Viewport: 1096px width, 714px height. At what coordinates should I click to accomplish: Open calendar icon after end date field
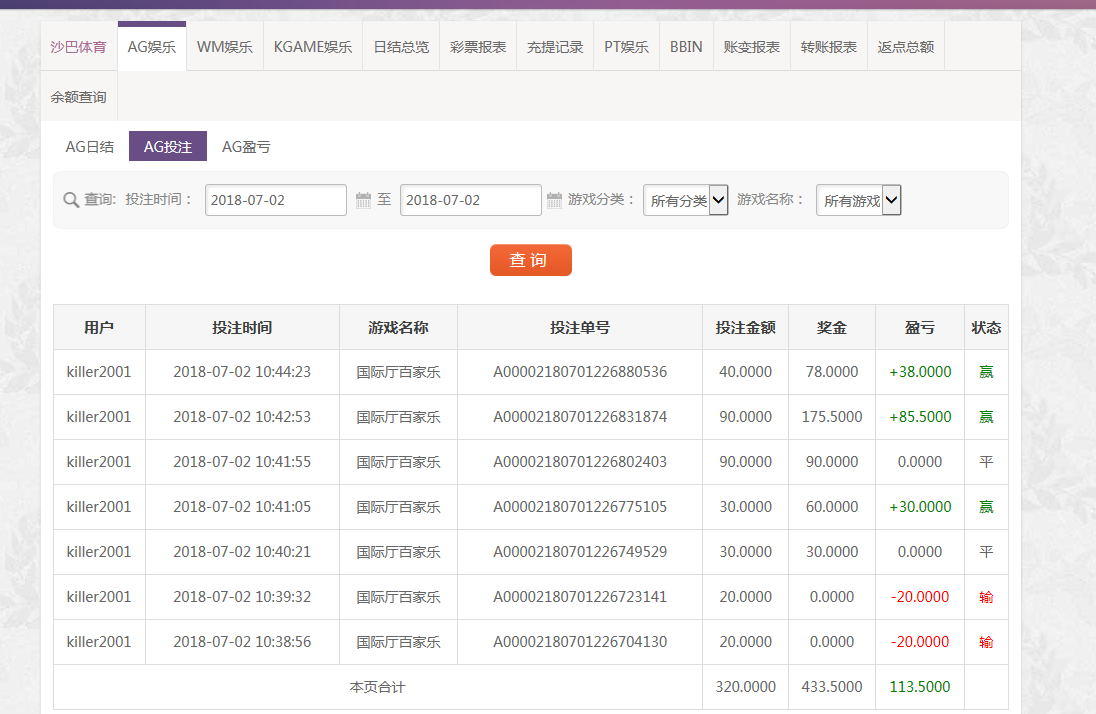tap(554, 201)
